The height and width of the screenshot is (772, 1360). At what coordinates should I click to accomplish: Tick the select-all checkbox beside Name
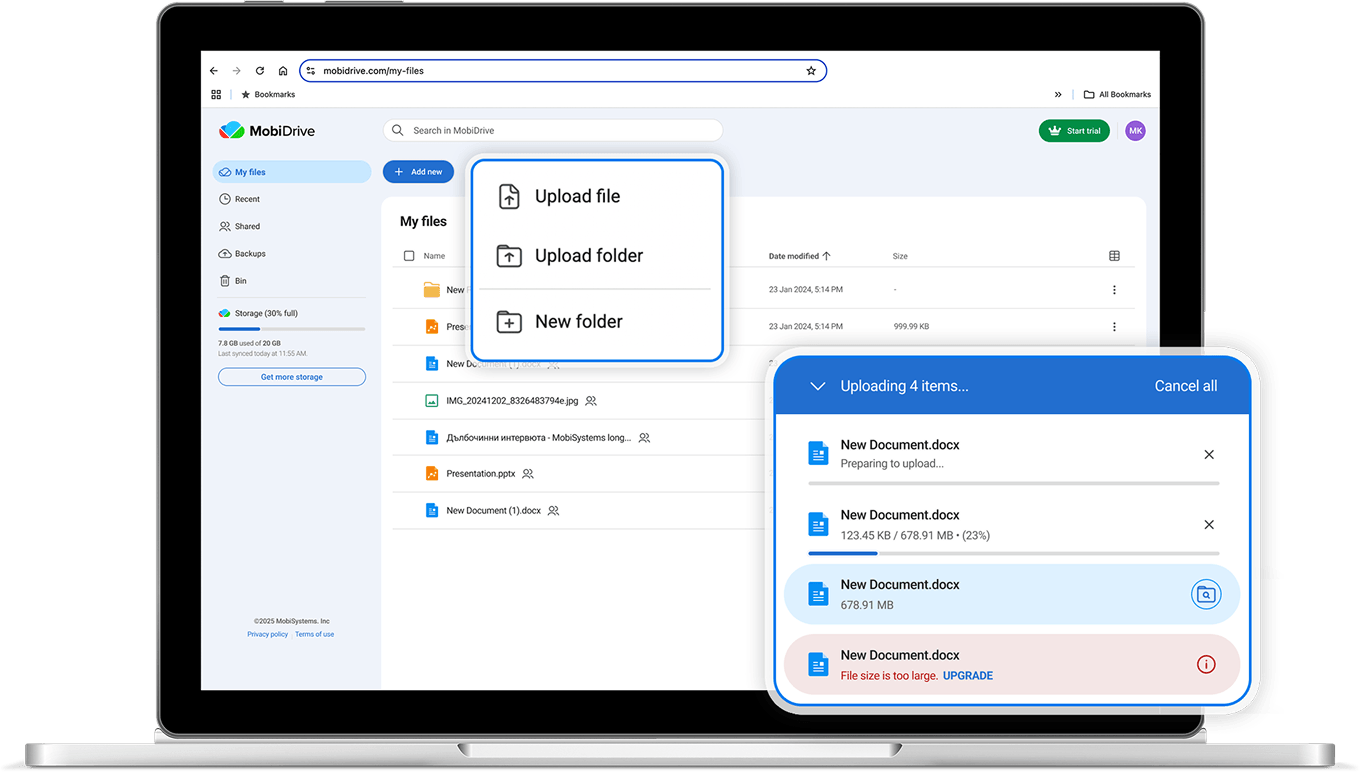[409, 256]
